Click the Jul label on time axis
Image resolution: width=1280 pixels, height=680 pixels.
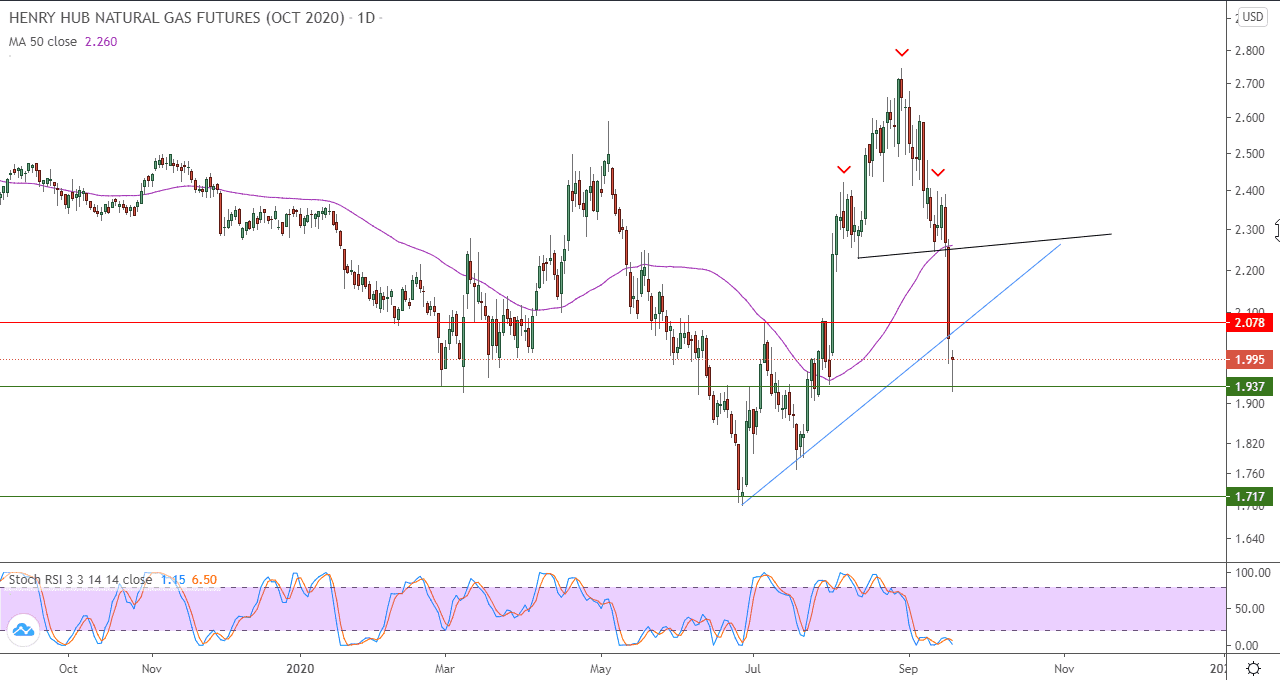[x=753, y=668]
